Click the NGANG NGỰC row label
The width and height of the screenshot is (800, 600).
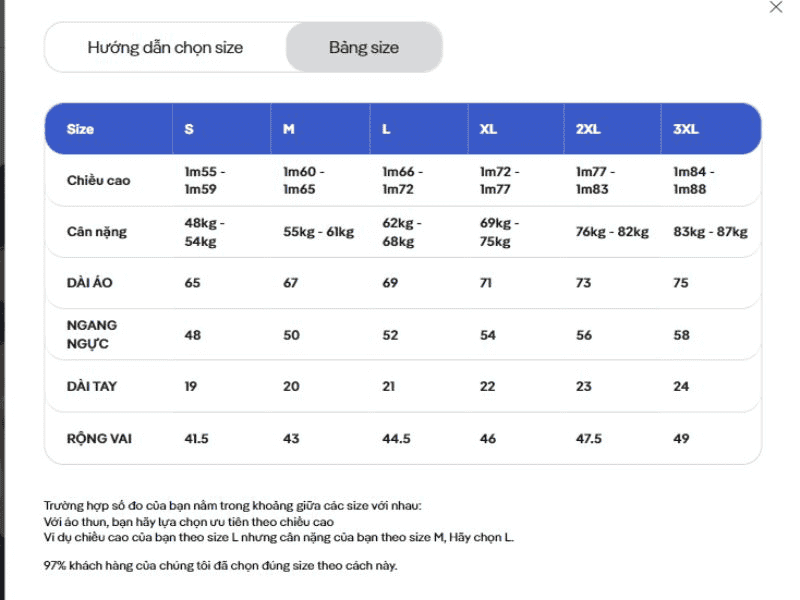point(92,335)
